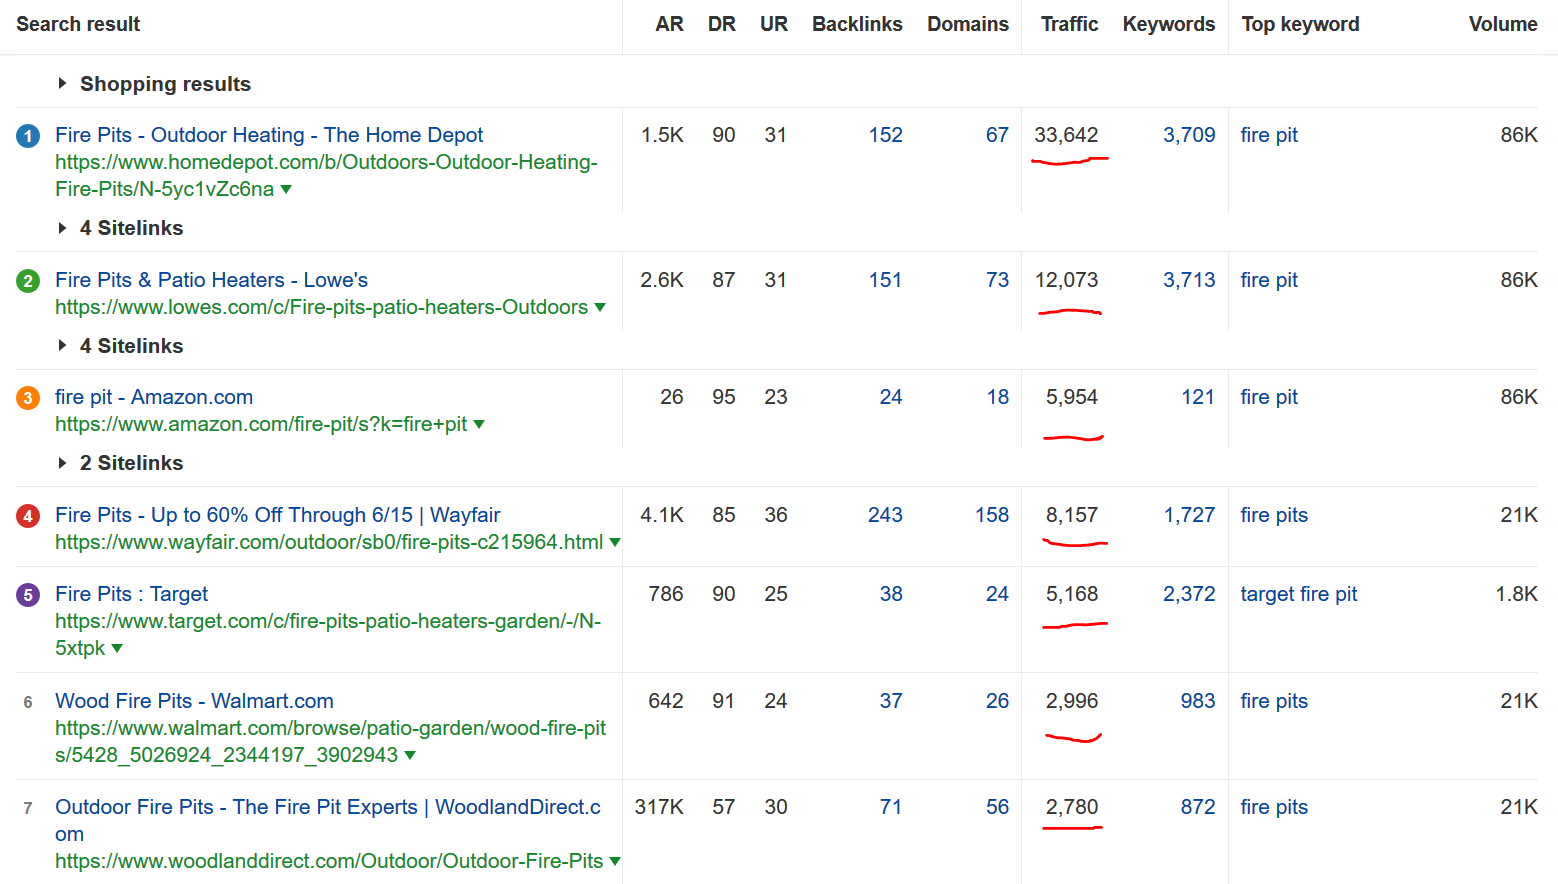Open 'Fire Pits & Patio Heaters - Lowe's' title
Image resolution: width=1558 pixels, height=884 pixels.
[211, 280]
